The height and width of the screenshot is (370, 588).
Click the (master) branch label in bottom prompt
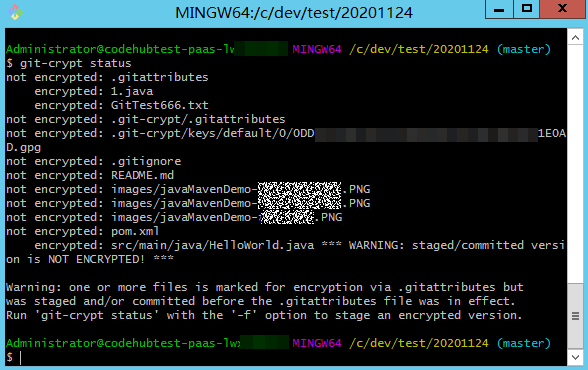(524, 343)
